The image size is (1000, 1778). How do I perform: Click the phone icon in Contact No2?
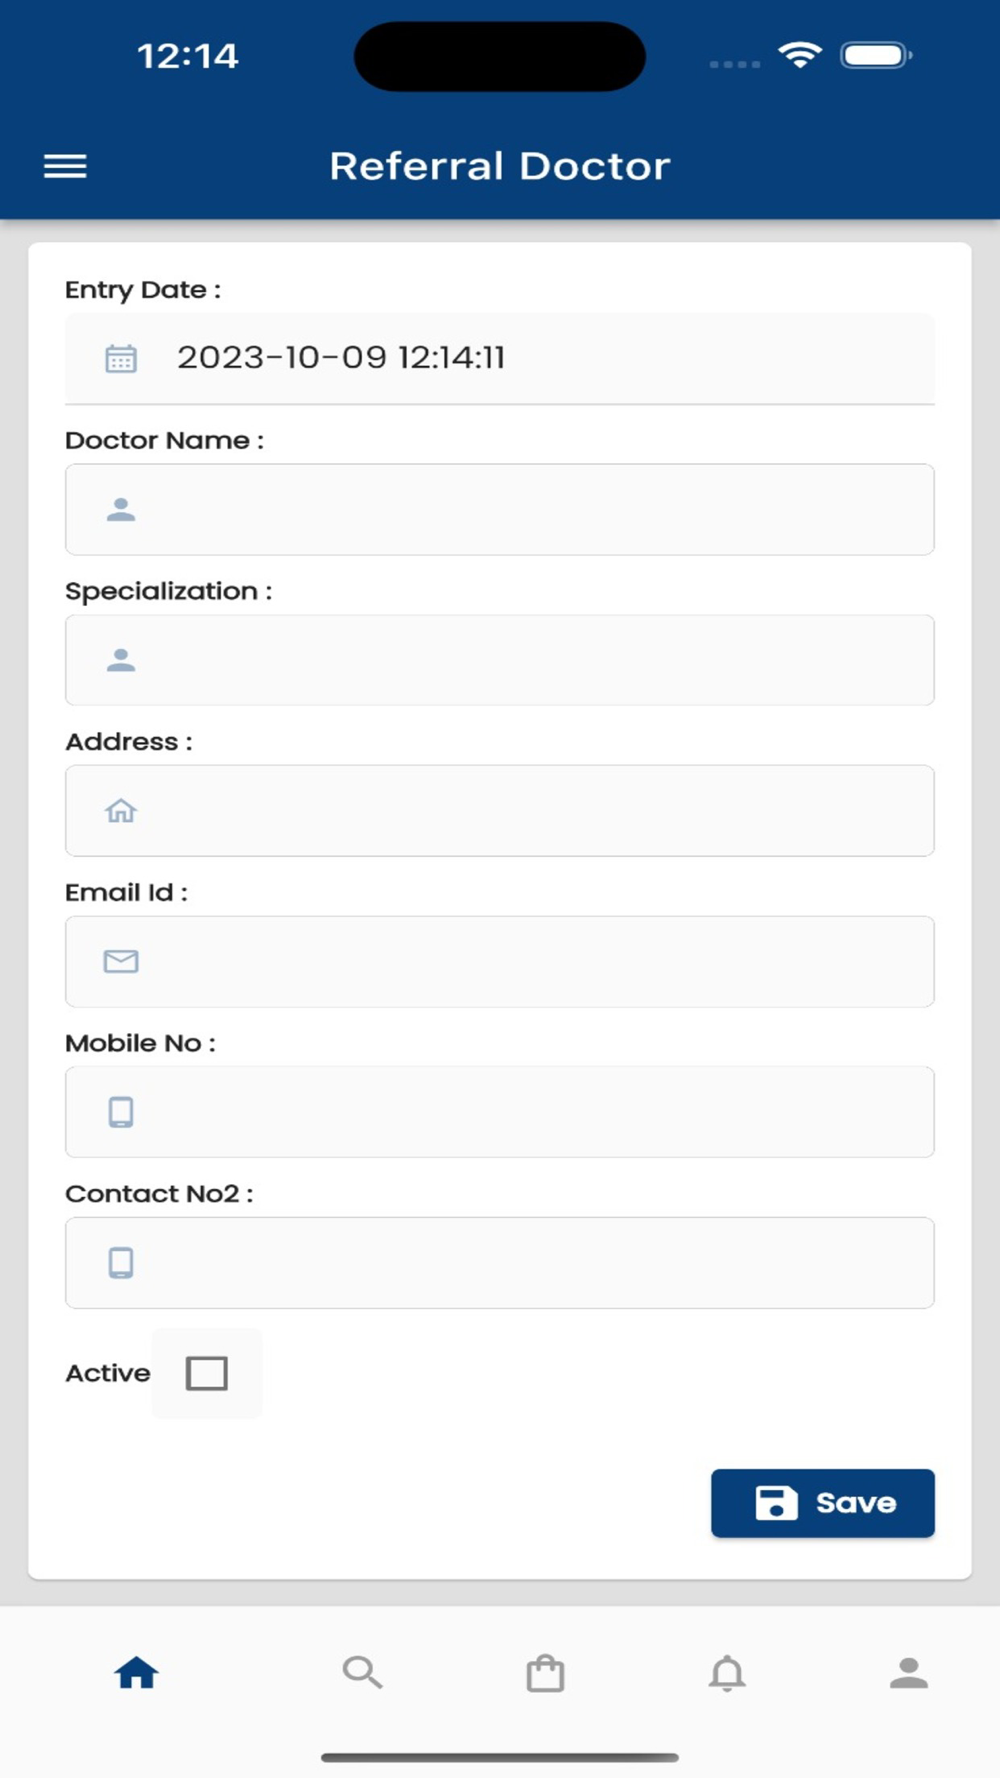pyautogui.click(x=121, y=1263)
